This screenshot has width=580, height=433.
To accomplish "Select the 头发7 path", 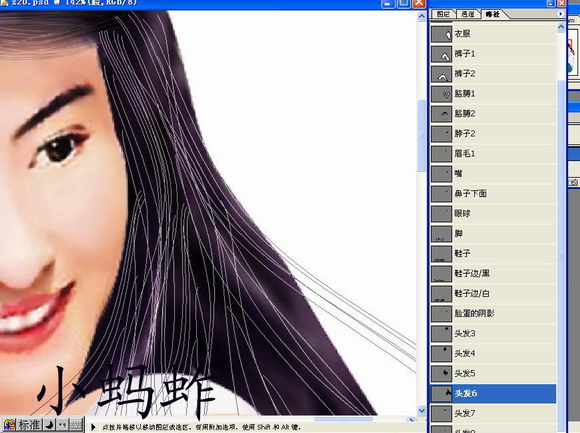I will click(493, 413).
